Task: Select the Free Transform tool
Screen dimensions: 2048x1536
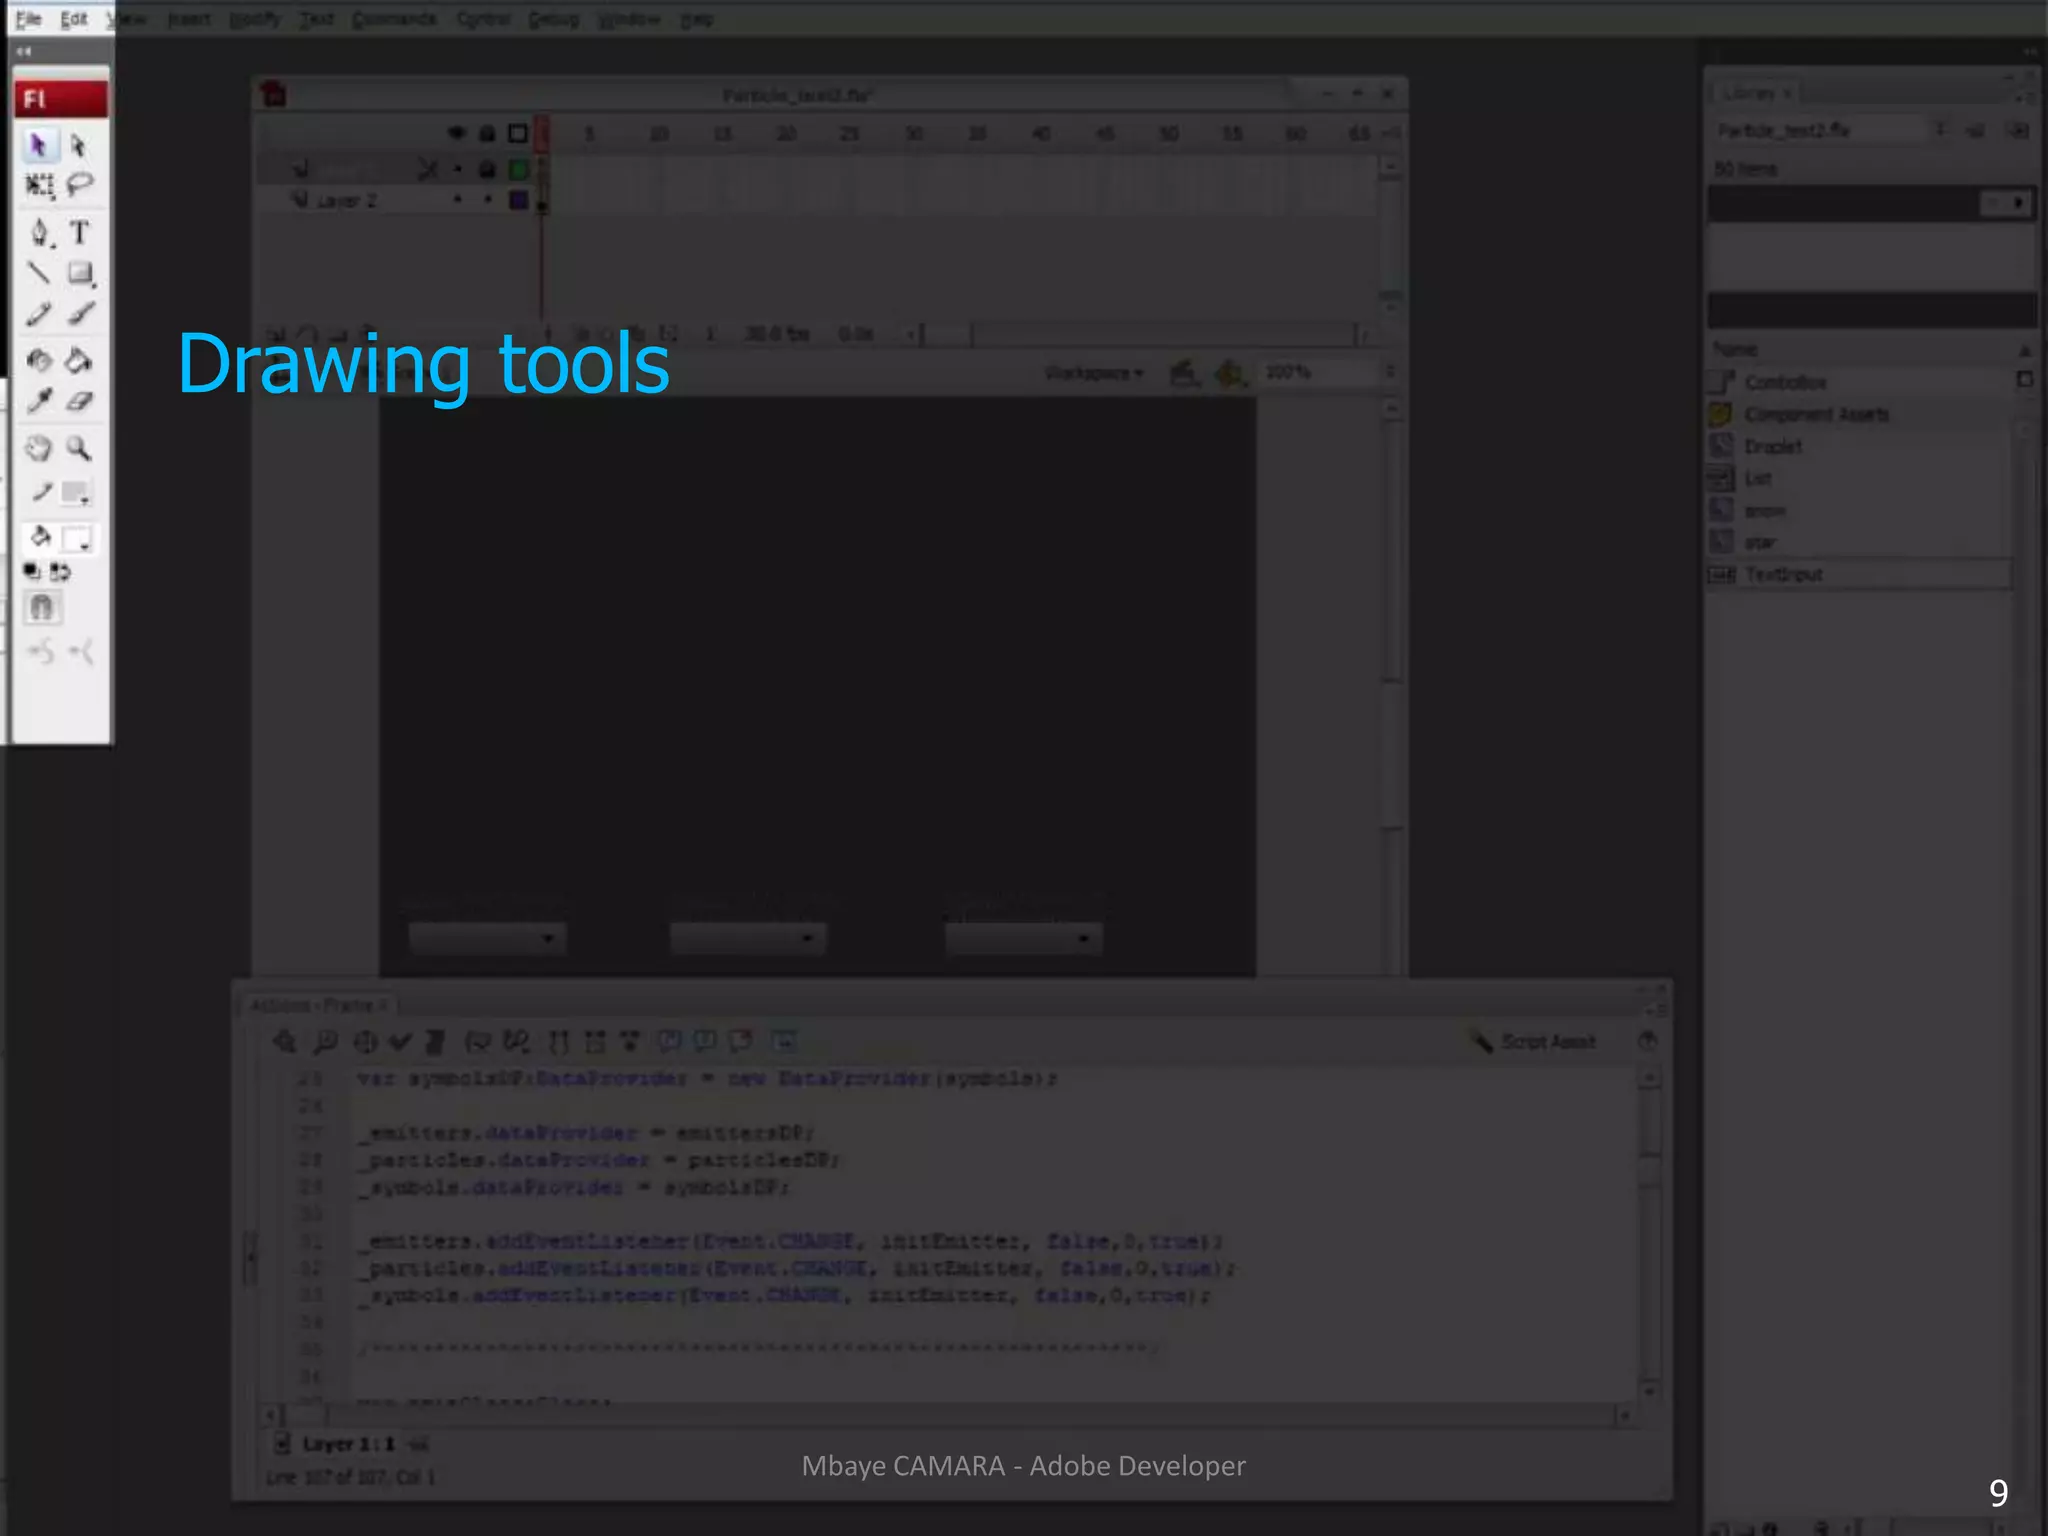Action: [x=39, y=186]
